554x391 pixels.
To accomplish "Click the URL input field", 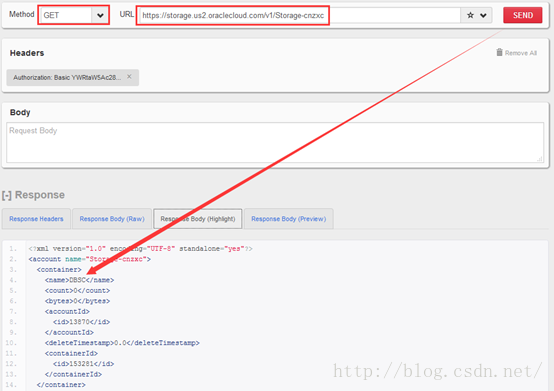I will click(300, 15).
